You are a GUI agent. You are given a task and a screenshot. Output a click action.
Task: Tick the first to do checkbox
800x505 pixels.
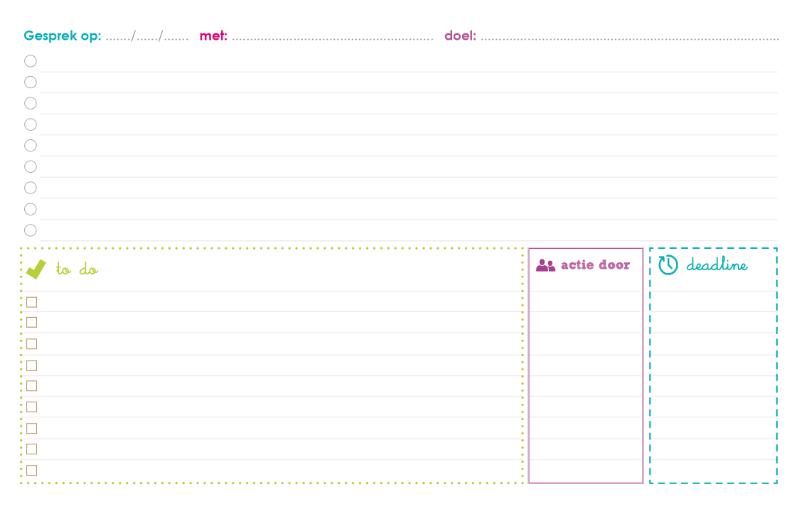(32, 302)
